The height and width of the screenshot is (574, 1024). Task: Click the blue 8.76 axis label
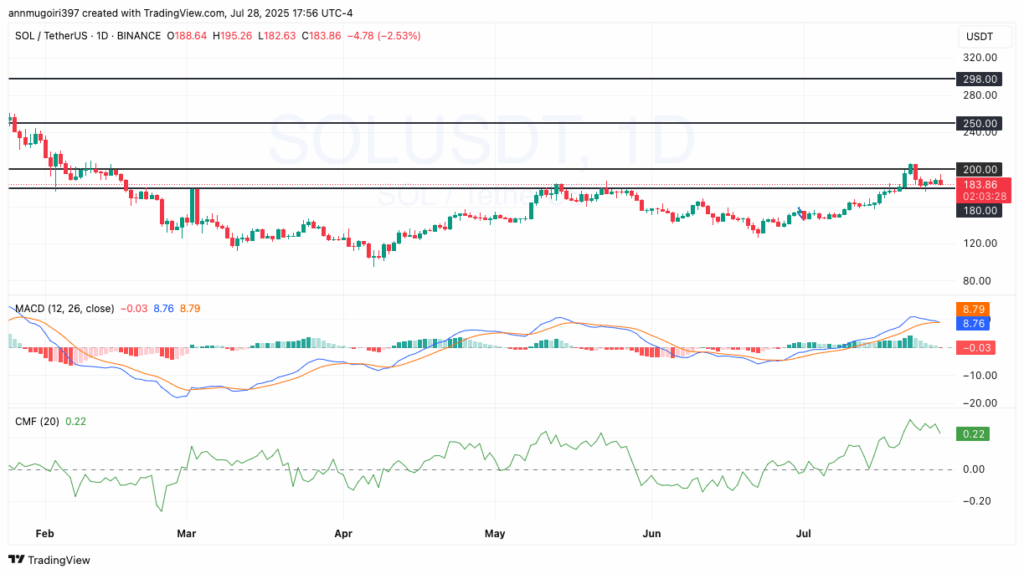coord(973,323)
